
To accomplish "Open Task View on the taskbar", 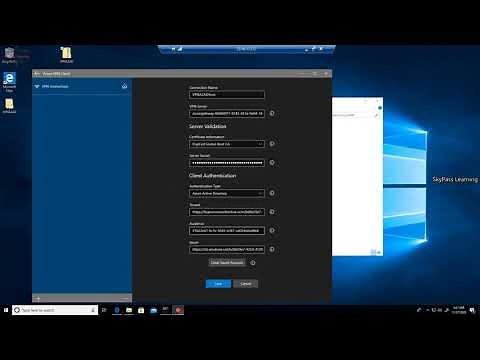I will (104, 310).
